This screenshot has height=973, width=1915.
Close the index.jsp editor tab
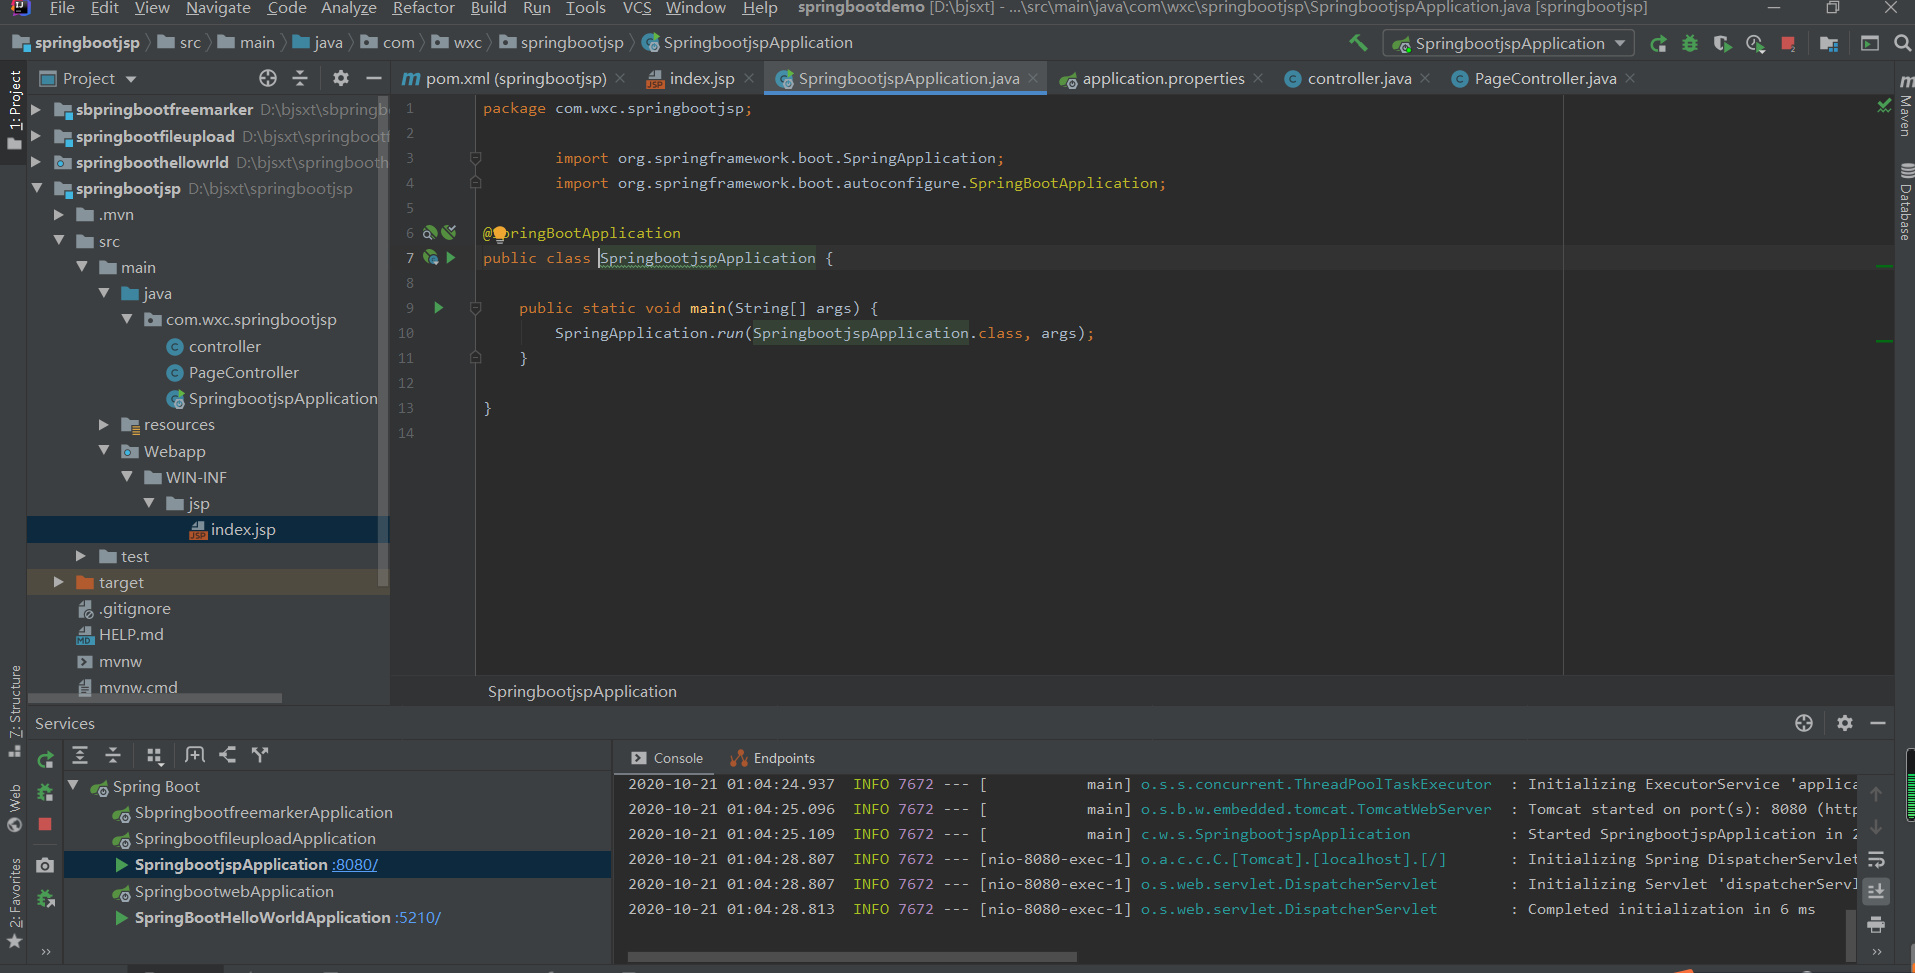point(749,78)
